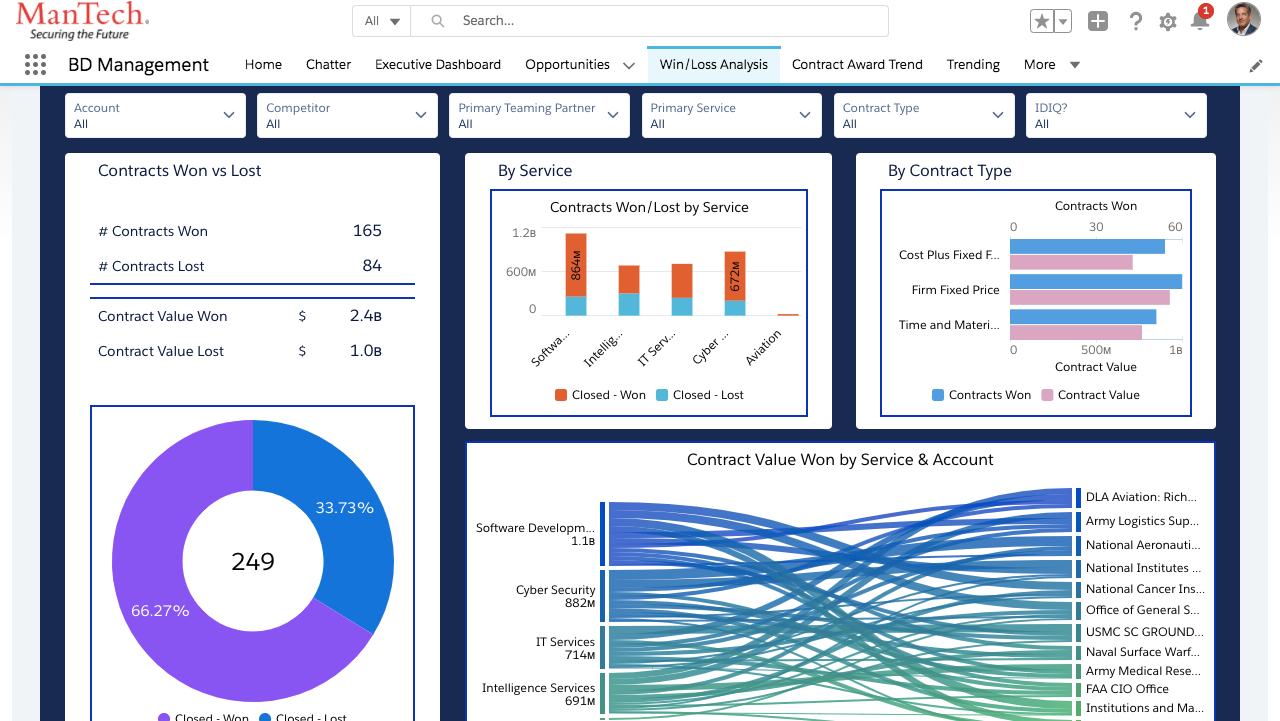Switch to the Executive Dashboard tab
Viewport: 1280px width, 721px height.
pos(438,64)
